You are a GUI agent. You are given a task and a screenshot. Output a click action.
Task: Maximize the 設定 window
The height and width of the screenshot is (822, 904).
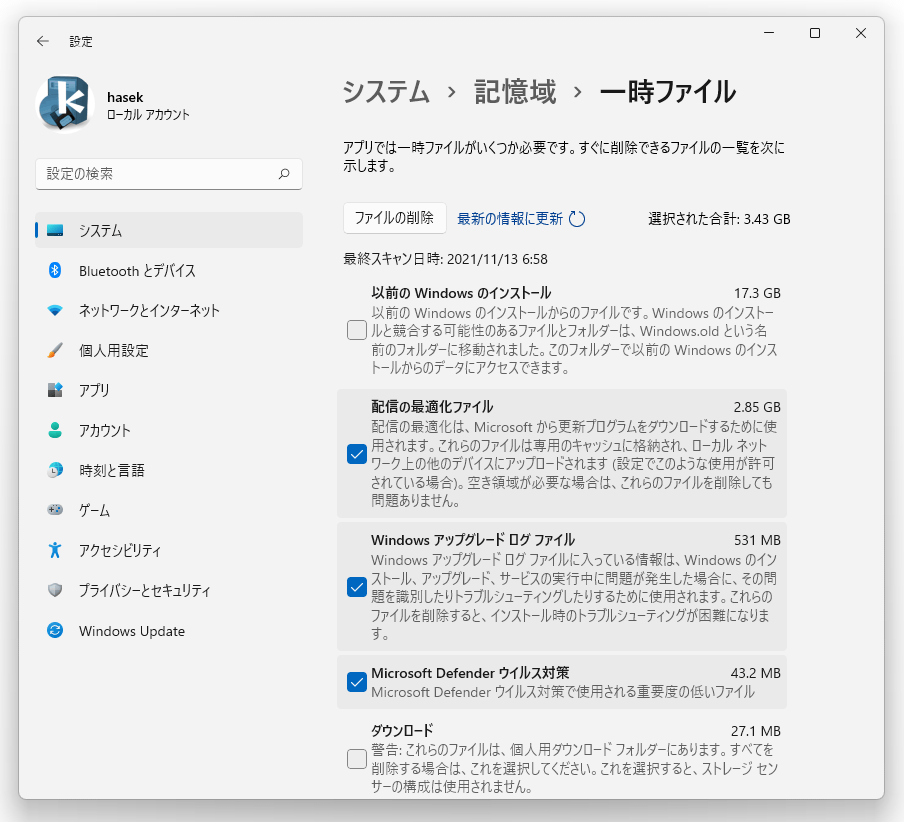pyautogui.click(x=815, y=33)
